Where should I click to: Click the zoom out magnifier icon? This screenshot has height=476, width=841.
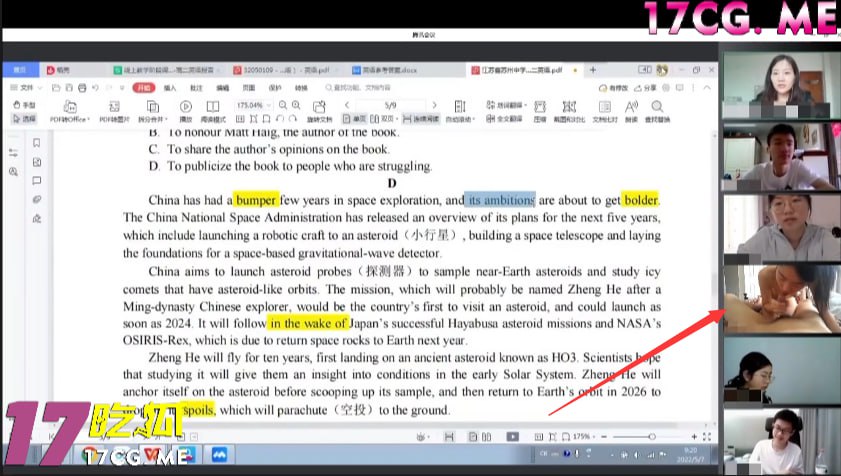coord(283,105)
